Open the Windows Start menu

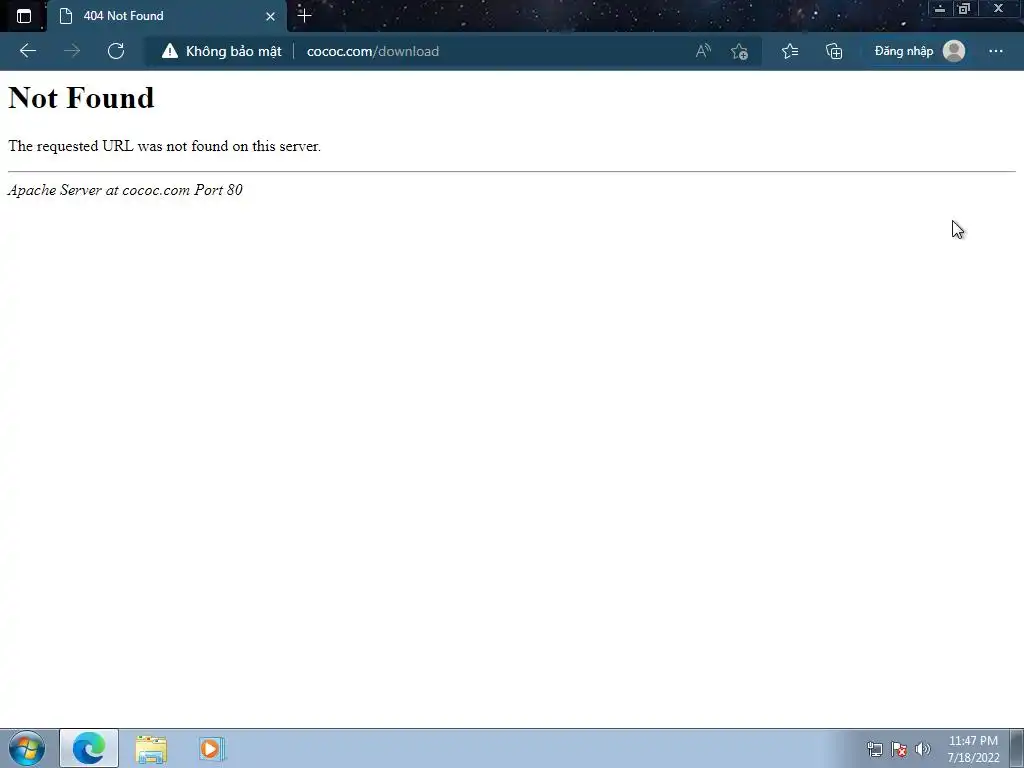pos(27,748)
